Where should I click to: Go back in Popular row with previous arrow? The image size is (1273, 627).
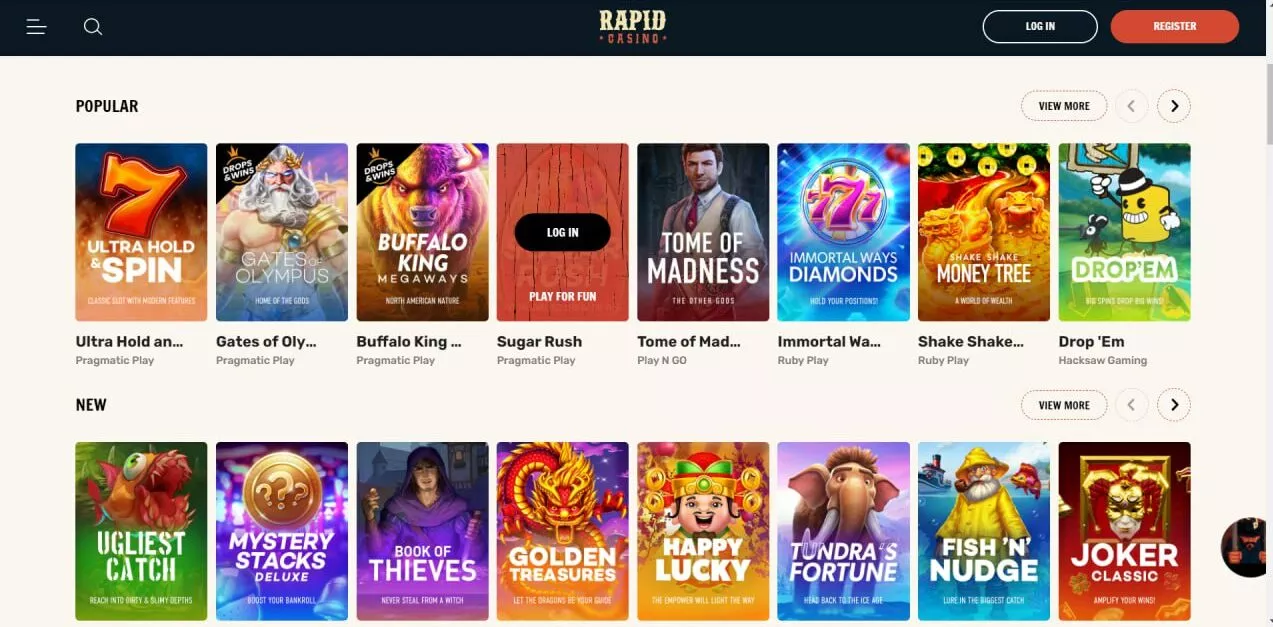point(1132,106)
